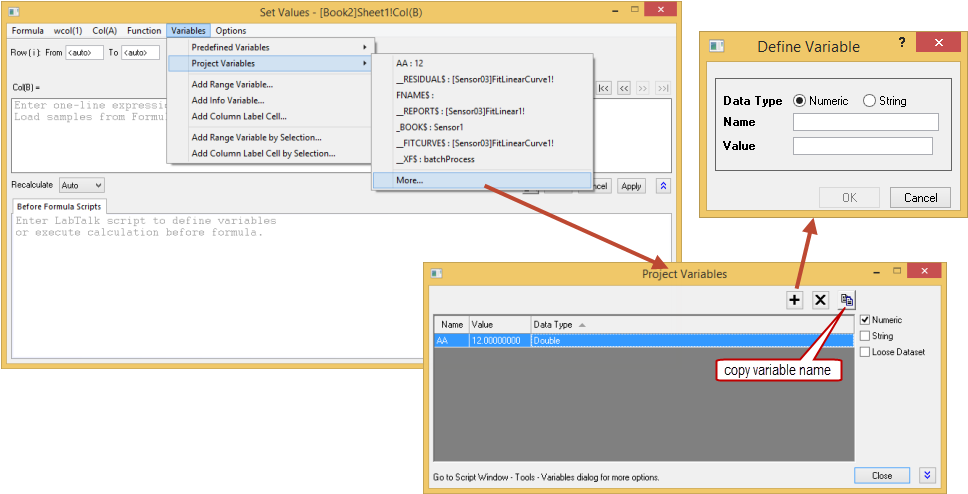Click the X icon to delete variable
Viewport: 968px width, 494px height.
tap(820, 300)
